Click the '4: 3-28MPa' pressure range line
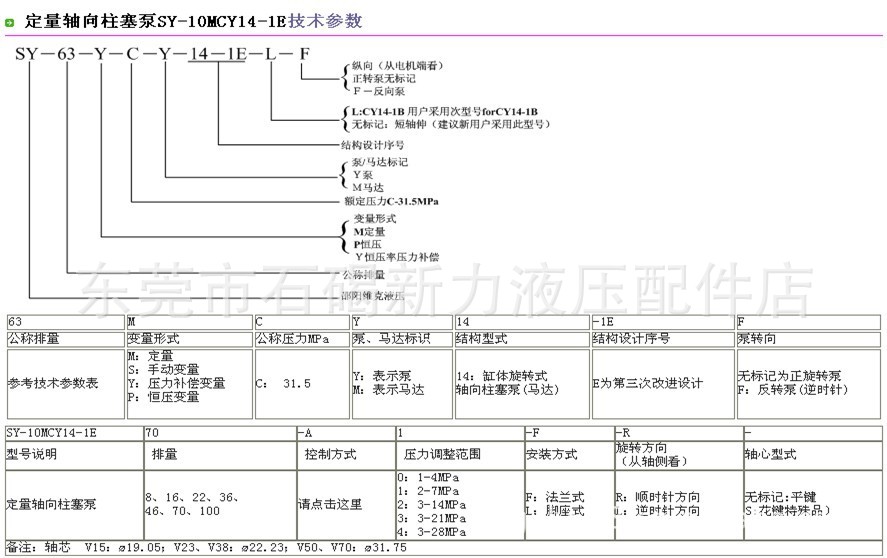 432,532
